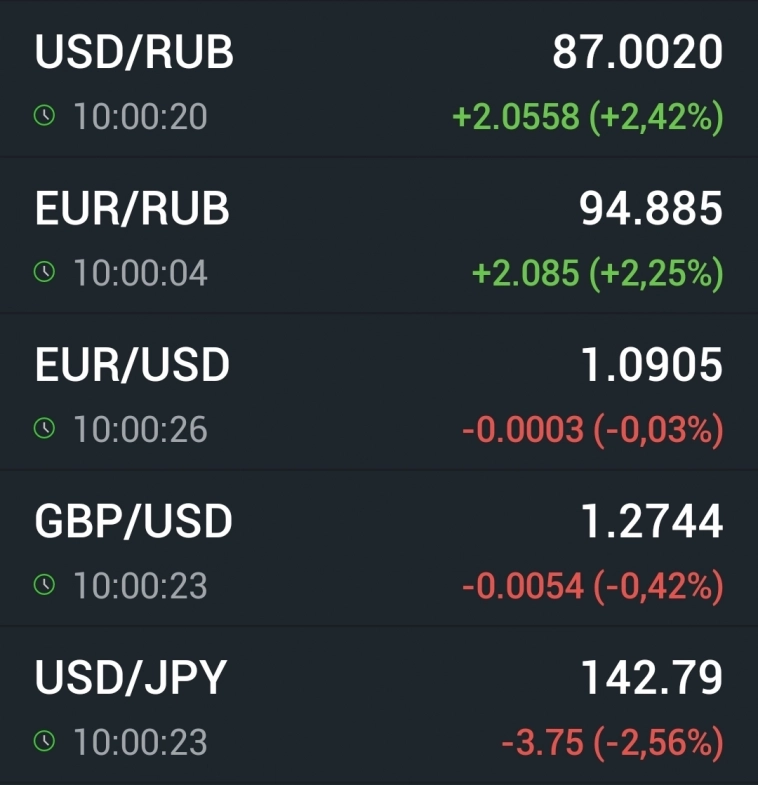This screenshot has width=758, height=785.
Task: Click the clock icon in GBP/USD row
Action: pos(44,585)
